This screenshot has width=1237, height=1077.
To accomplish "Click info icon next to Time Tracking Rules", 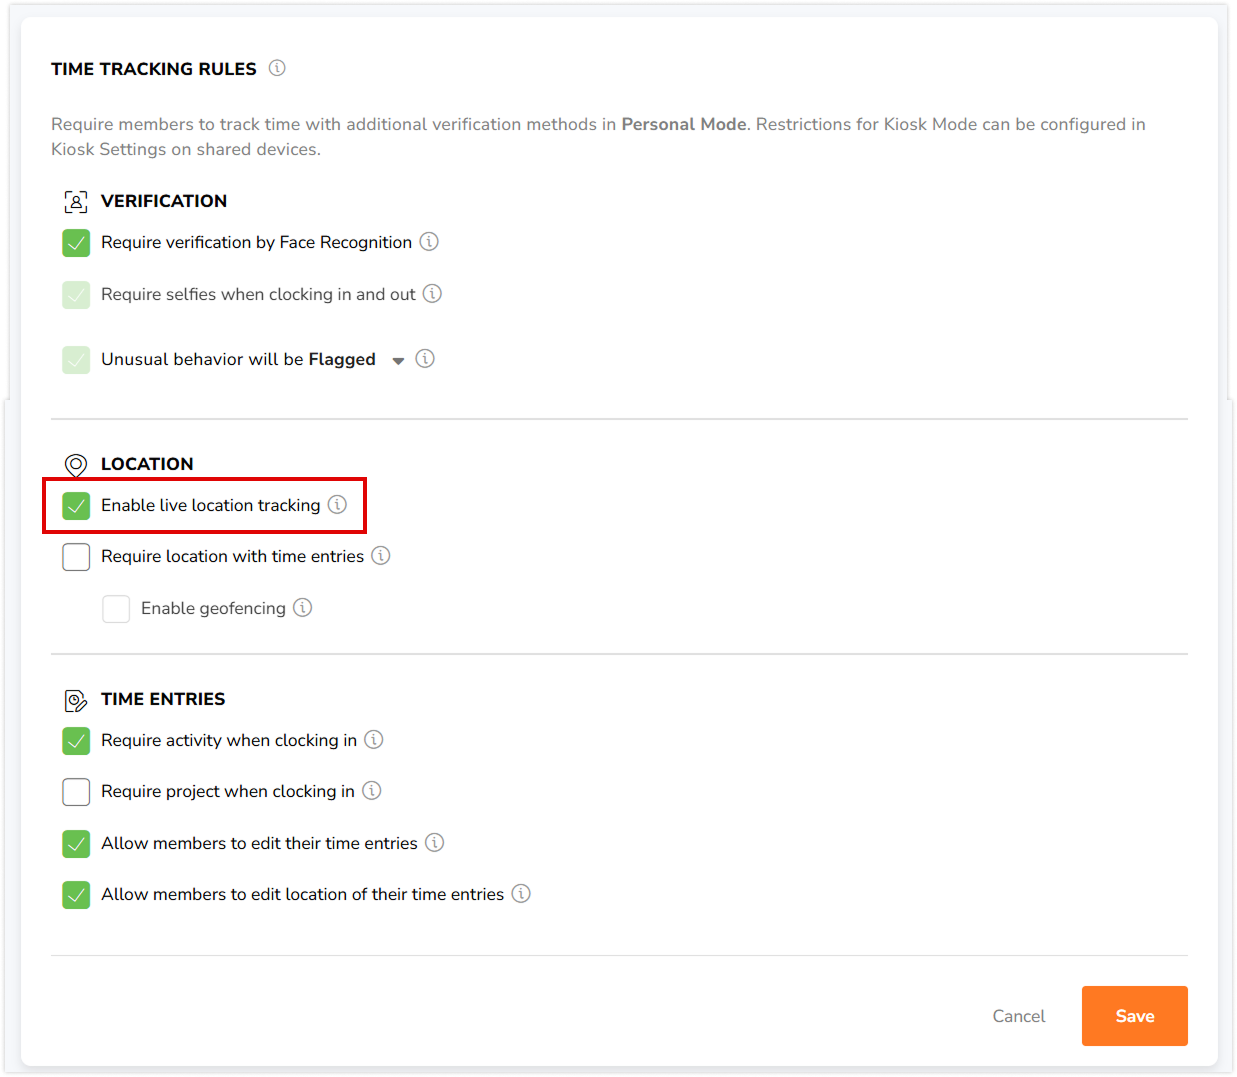I will pyautogui.click(x=277, y=68).
